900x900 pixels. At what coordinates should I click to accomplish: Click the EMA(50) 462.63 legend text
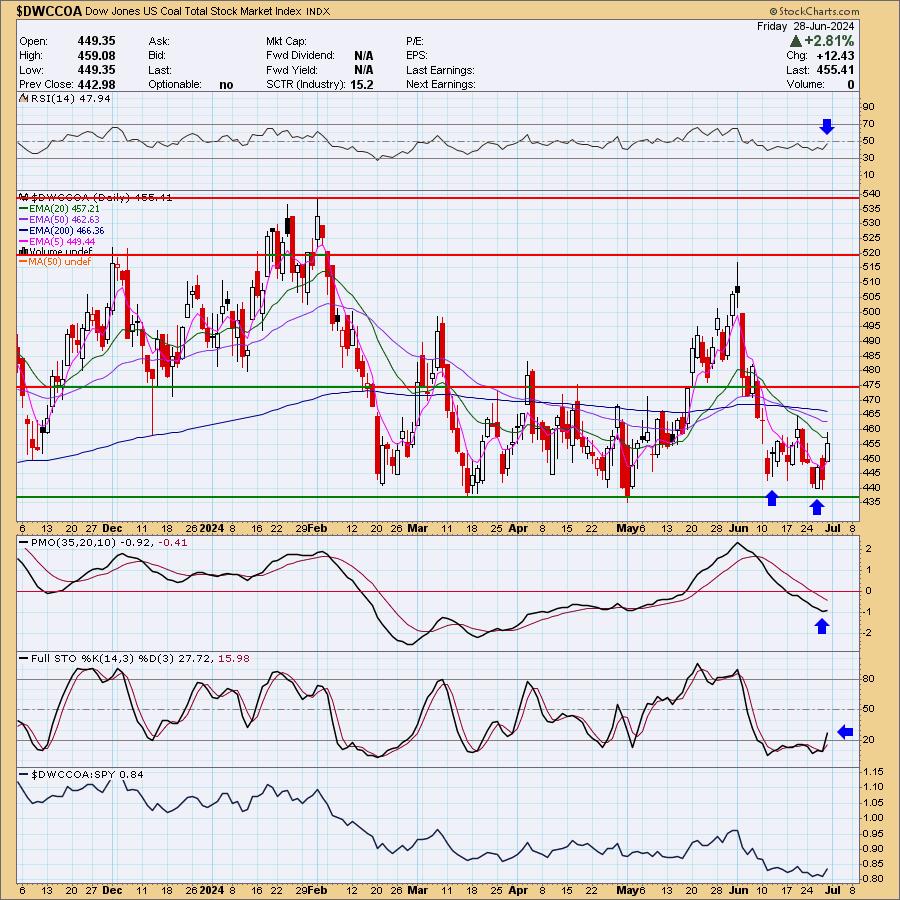click(64, 220)
